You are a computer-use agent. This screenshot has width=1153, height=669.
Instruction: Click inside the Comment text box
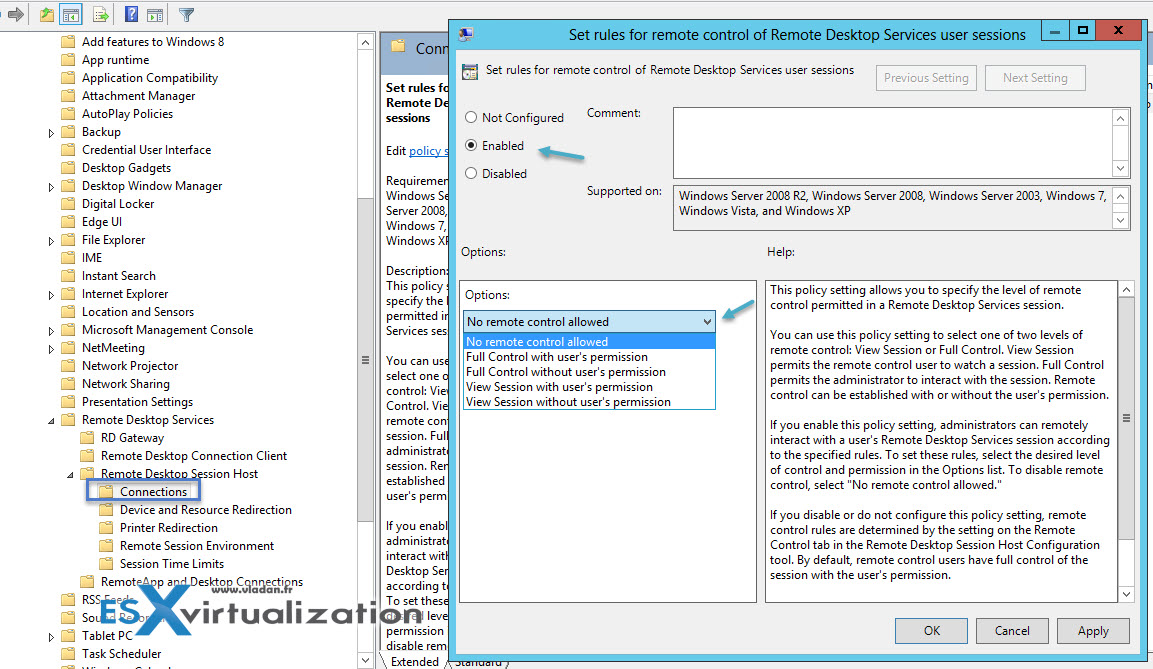[893, 143]
